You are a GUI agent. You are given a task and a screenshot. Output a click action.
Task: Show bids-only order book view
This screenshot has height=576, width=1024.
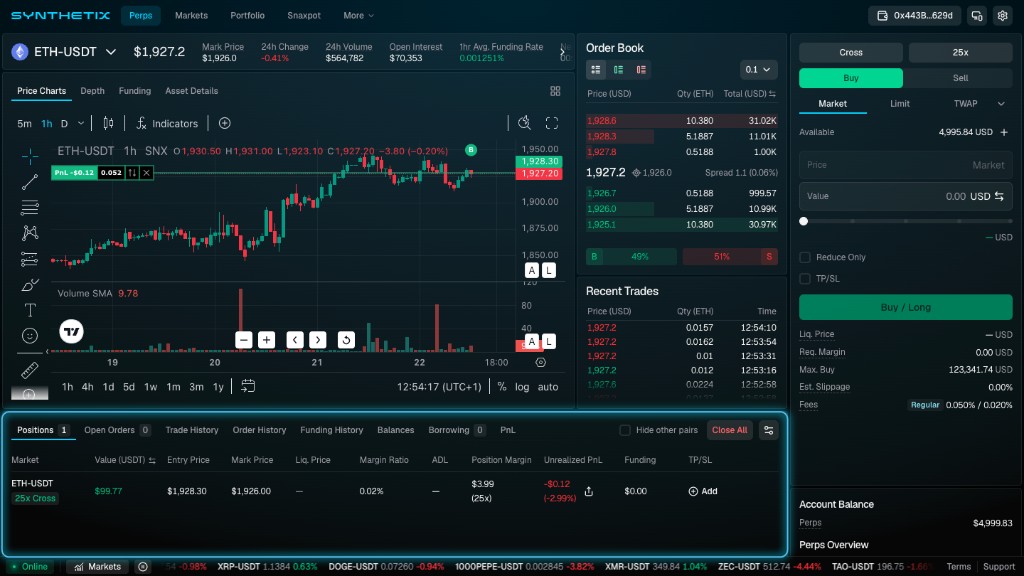click(618, 70)
